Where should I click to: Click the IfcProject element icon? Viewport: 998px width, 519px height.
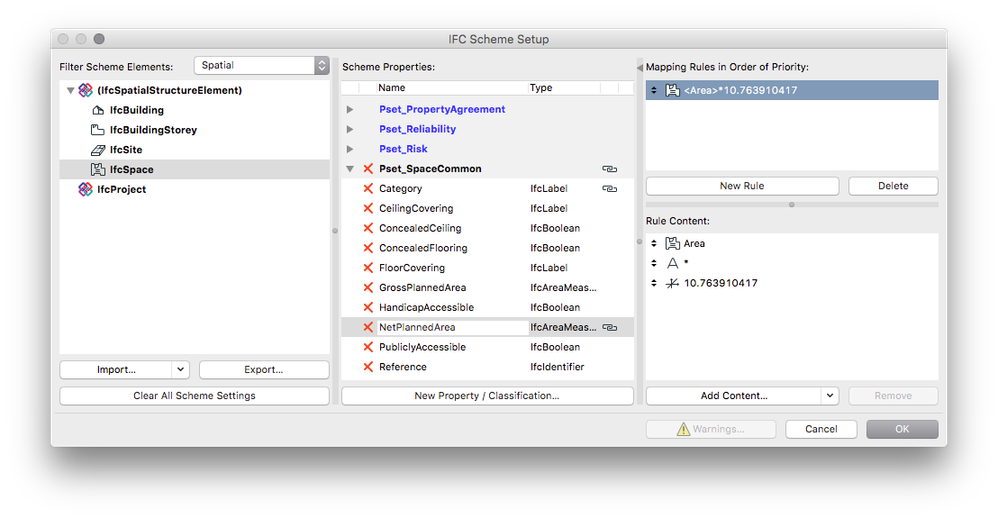pos(85,189)
